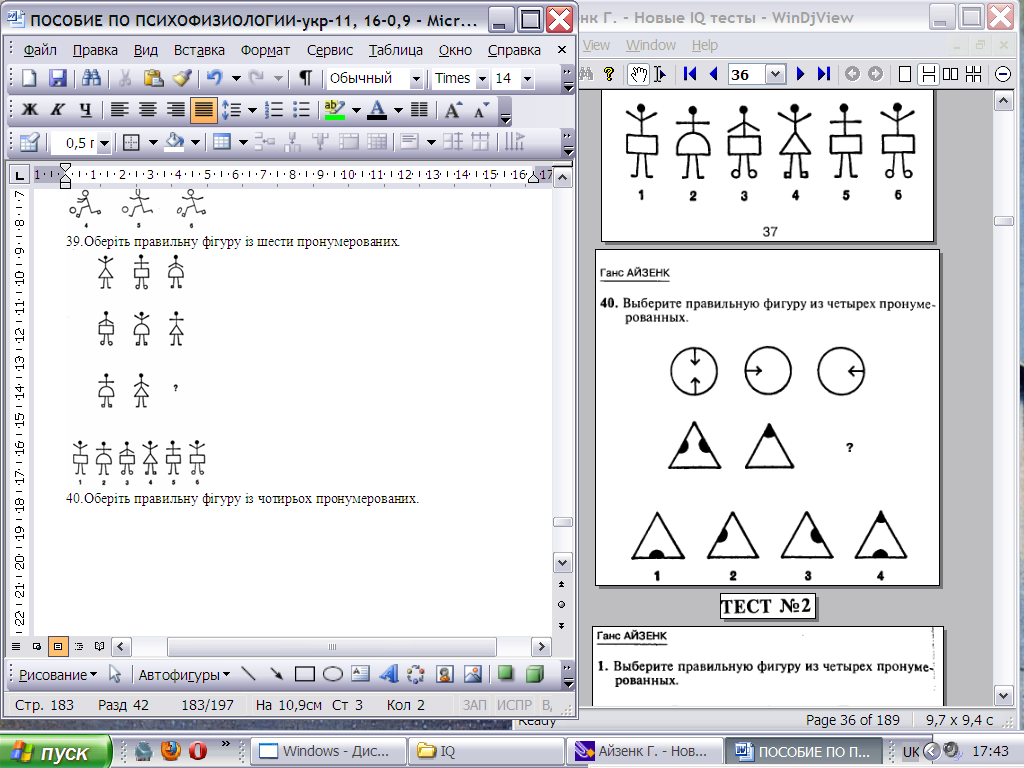The height and width of the screenshot is (768, 1024).
Task: Click the numbered list icon
Action: (x=274, y=110)
